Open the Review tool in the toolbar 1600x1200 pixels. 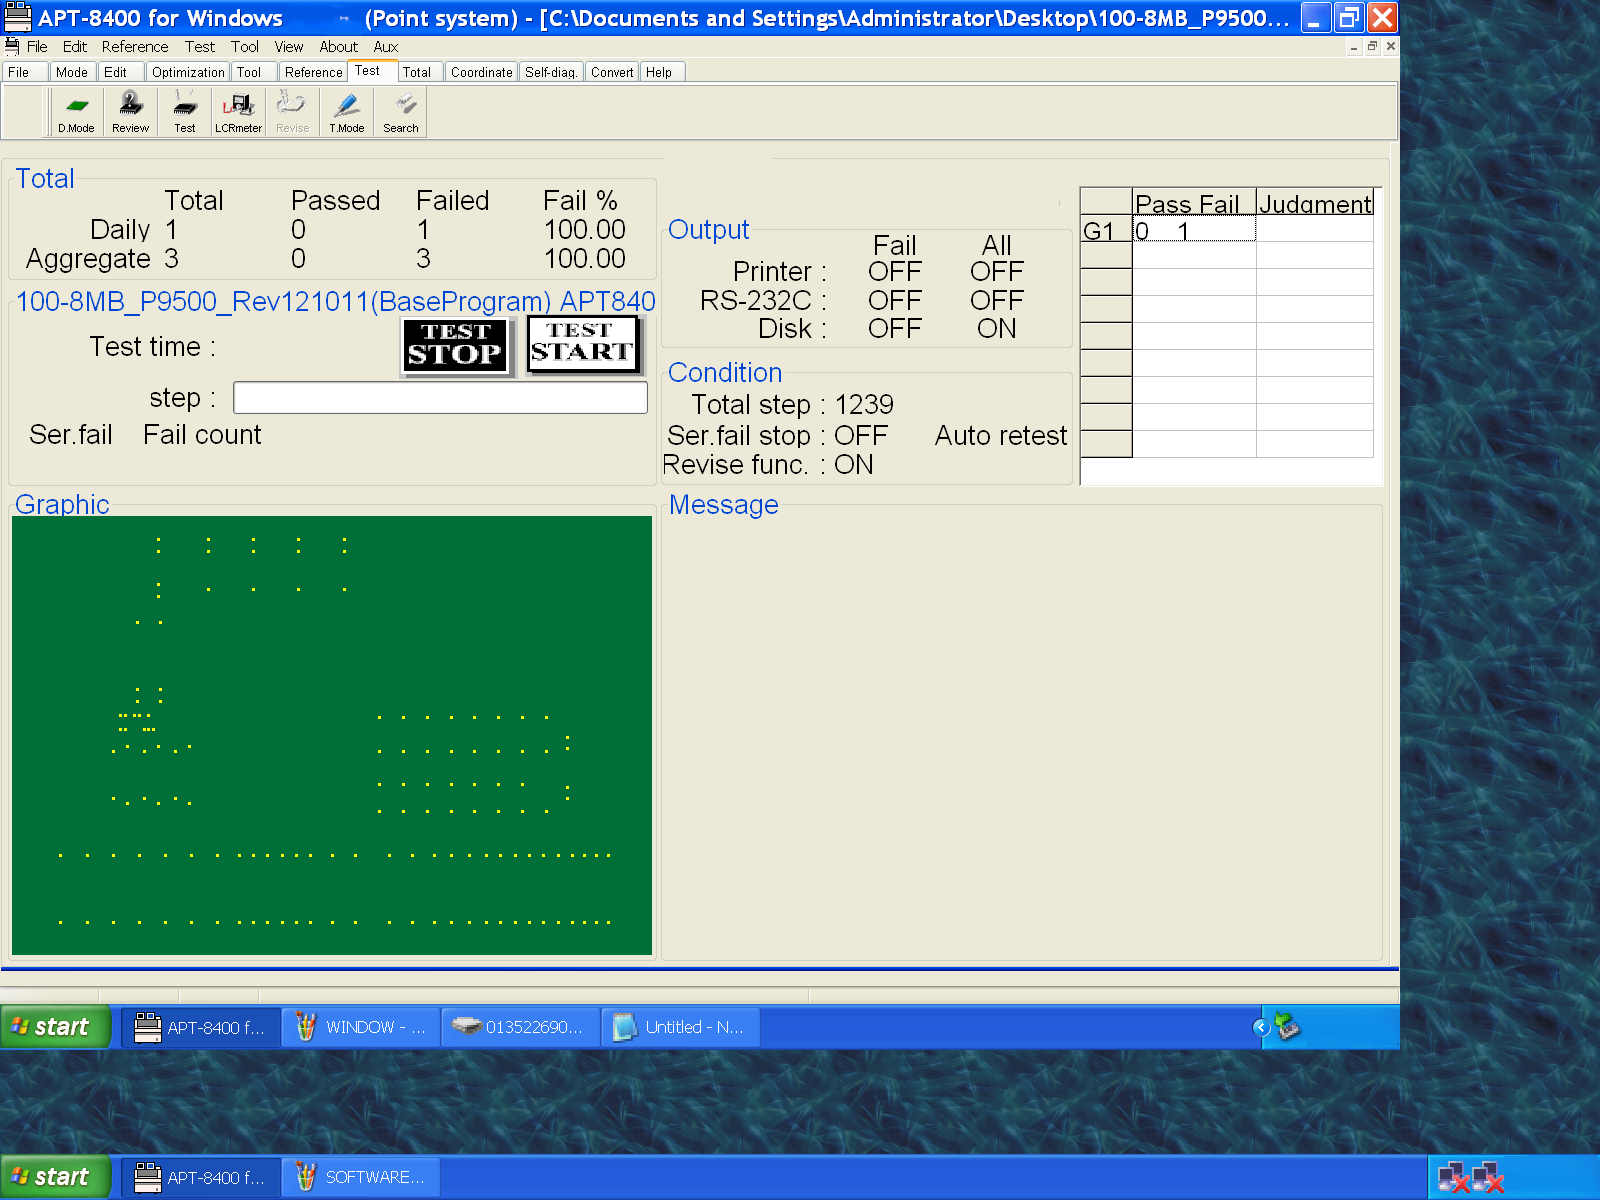tap(130, 112)
